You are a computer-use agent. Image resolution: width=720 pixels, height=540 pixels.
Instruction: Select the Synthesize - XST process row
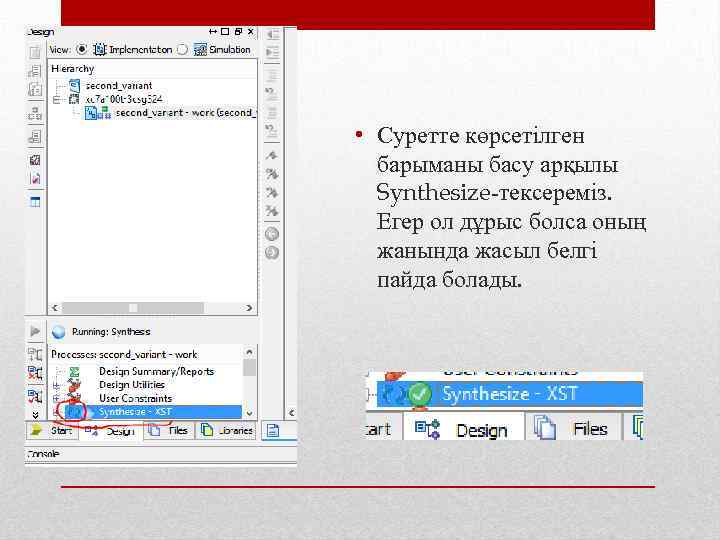(152, 411)
